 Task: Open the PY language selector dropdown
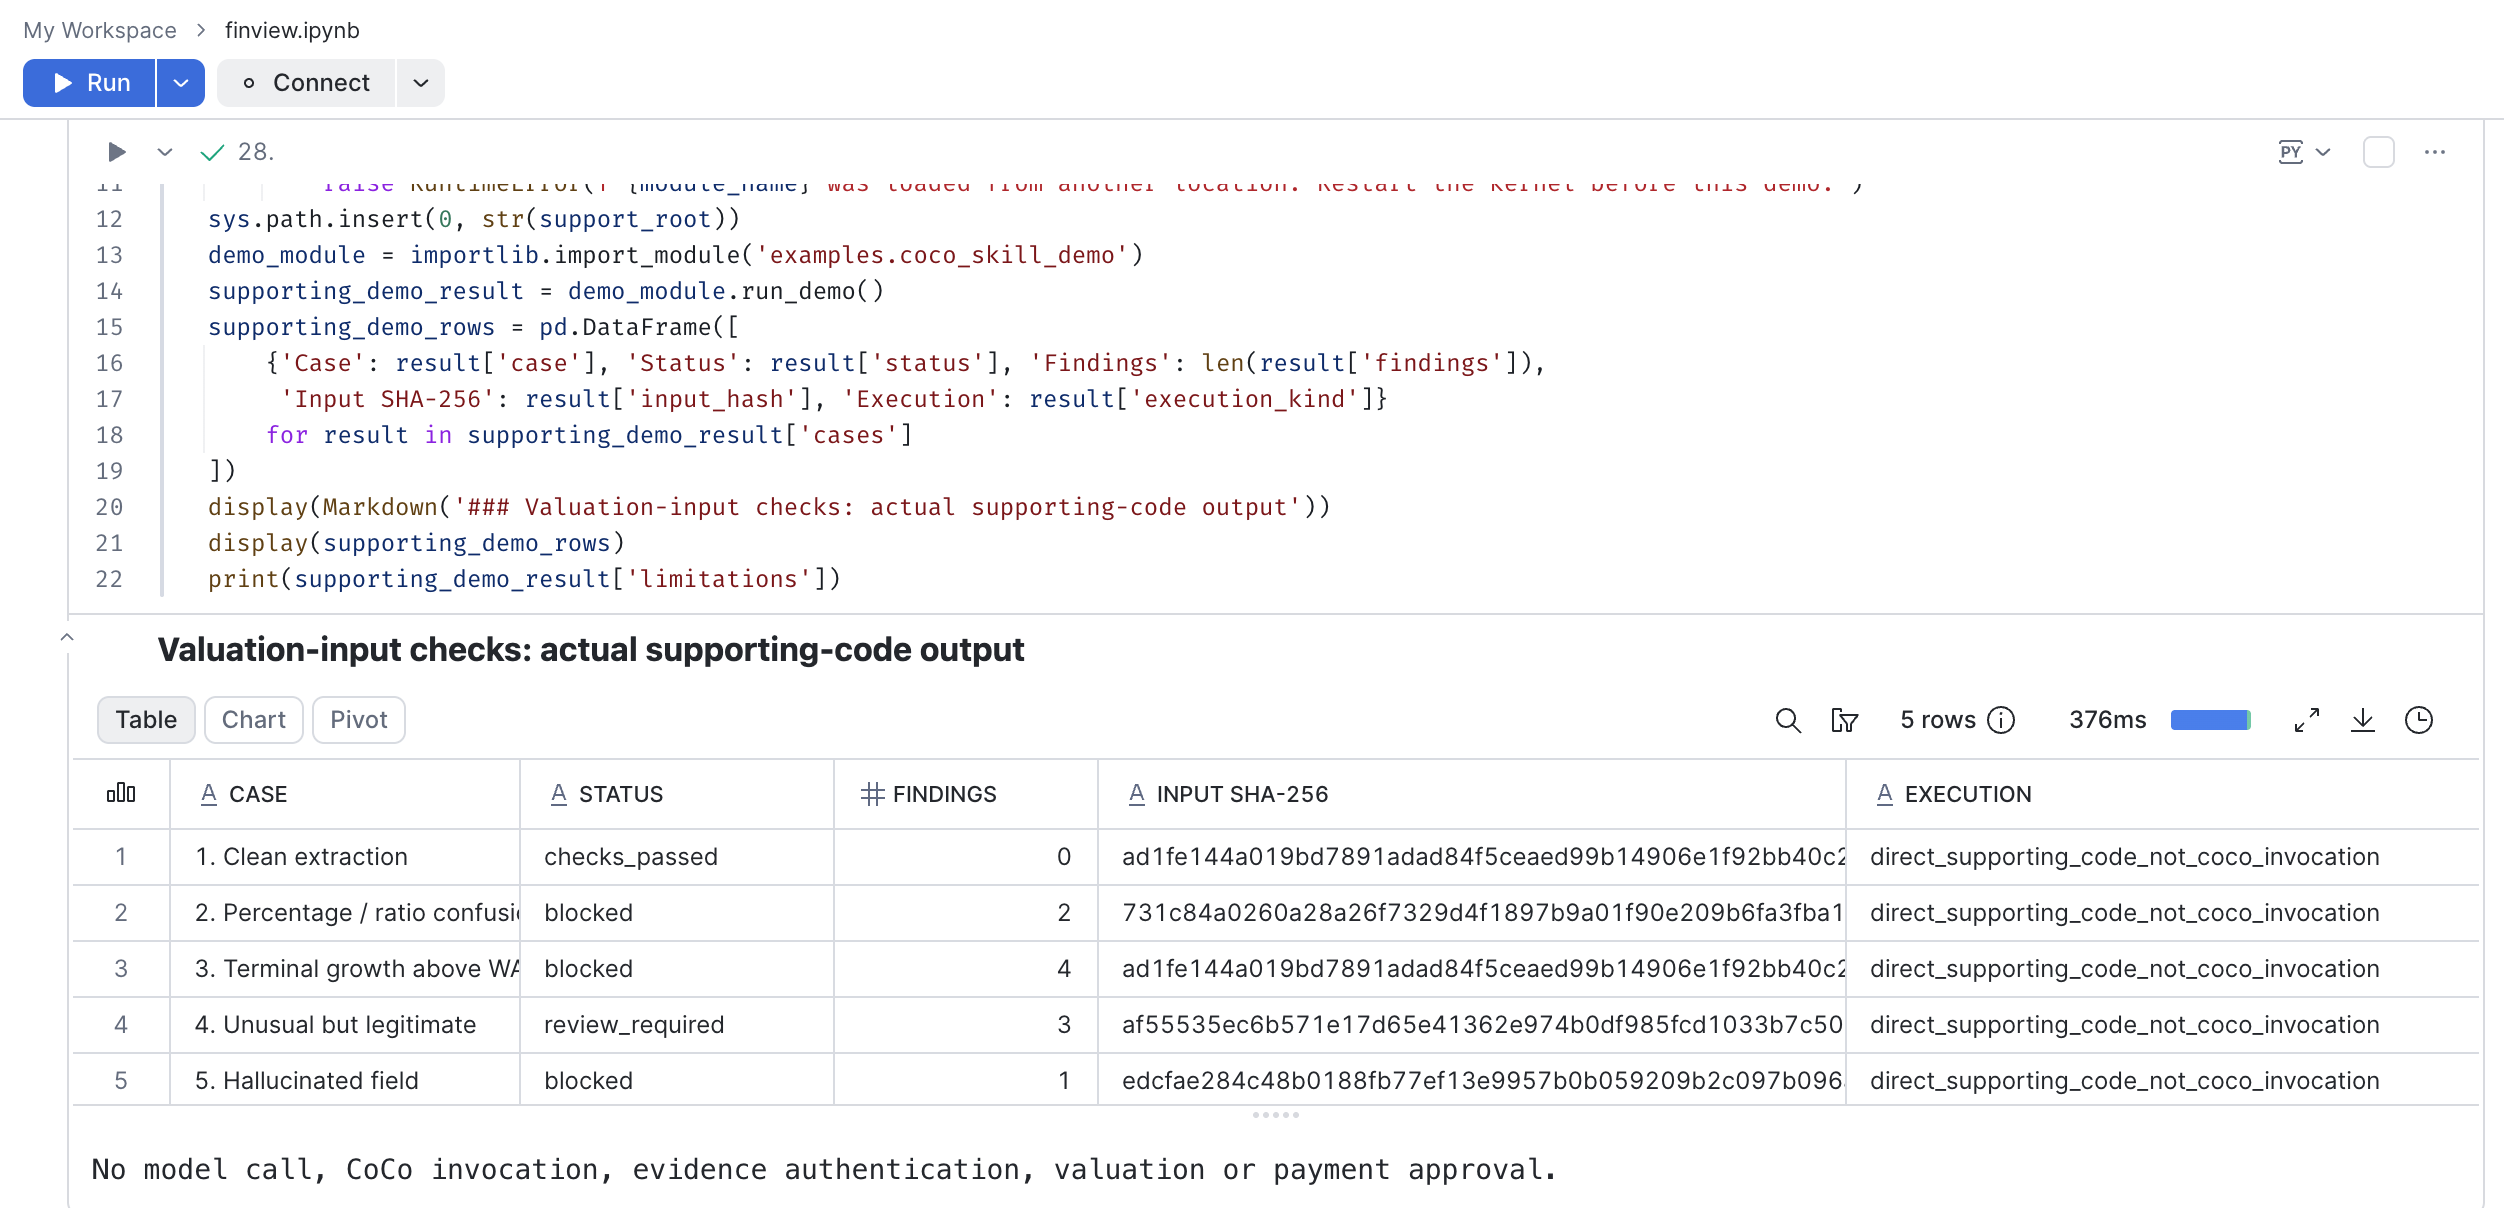point(2304,152)
